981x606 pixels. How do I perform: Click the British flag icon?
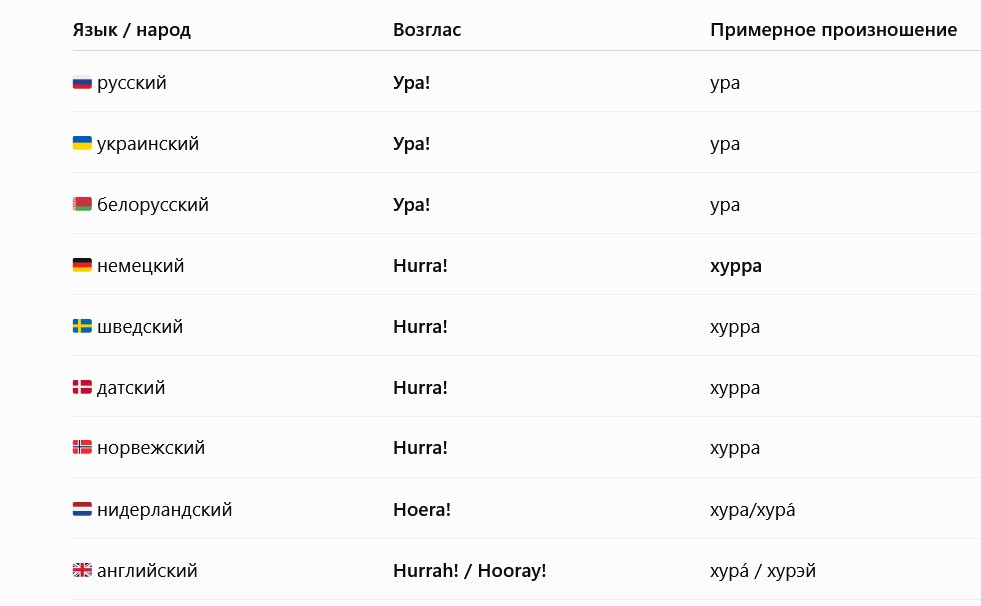82,570
